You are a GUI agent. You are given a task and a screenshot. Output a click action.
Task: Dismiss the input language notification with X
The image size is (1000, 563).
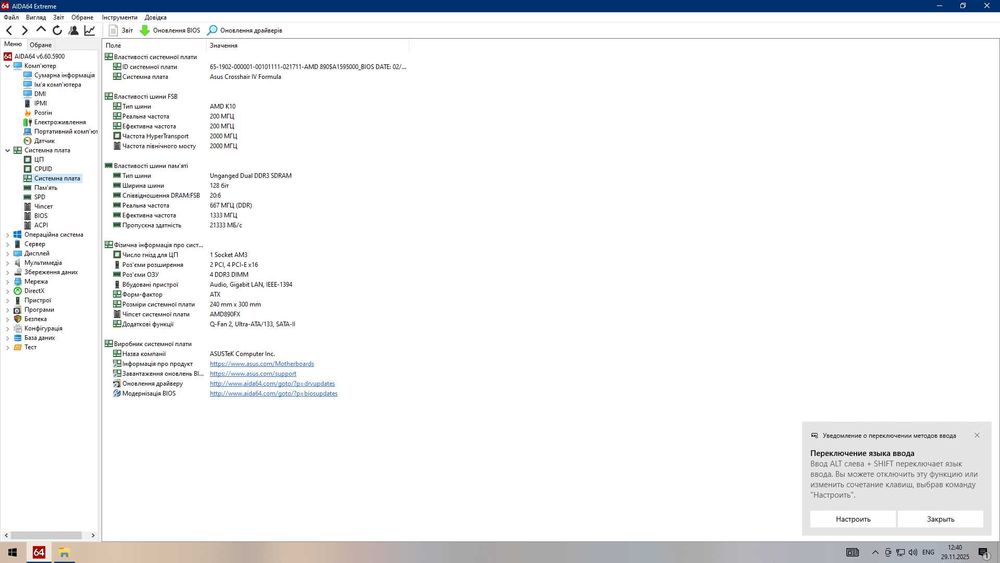[x=977, y=435]
